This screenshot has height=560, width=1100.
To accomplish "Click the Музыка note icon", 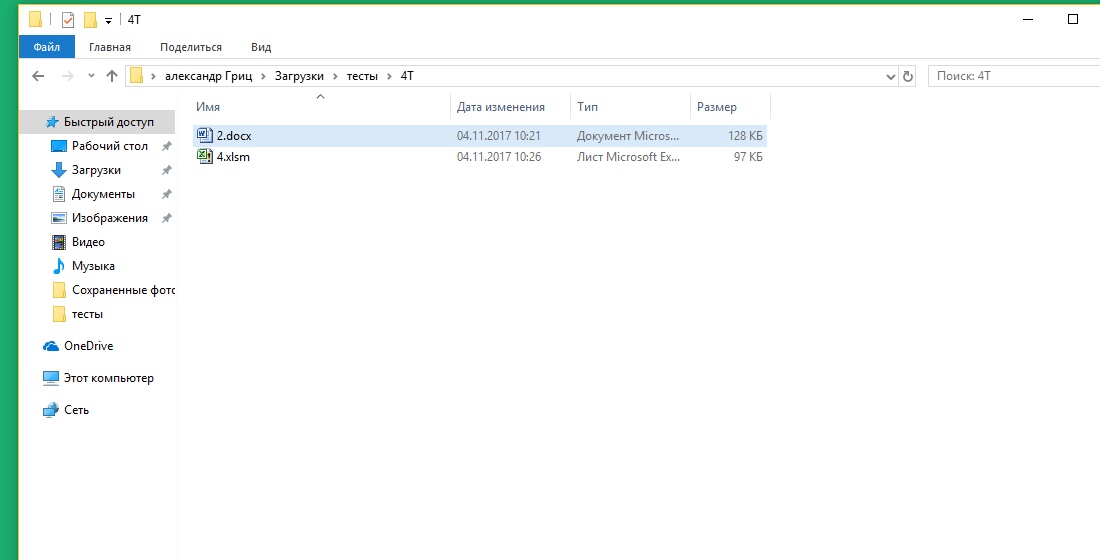I will click(59, 266).
